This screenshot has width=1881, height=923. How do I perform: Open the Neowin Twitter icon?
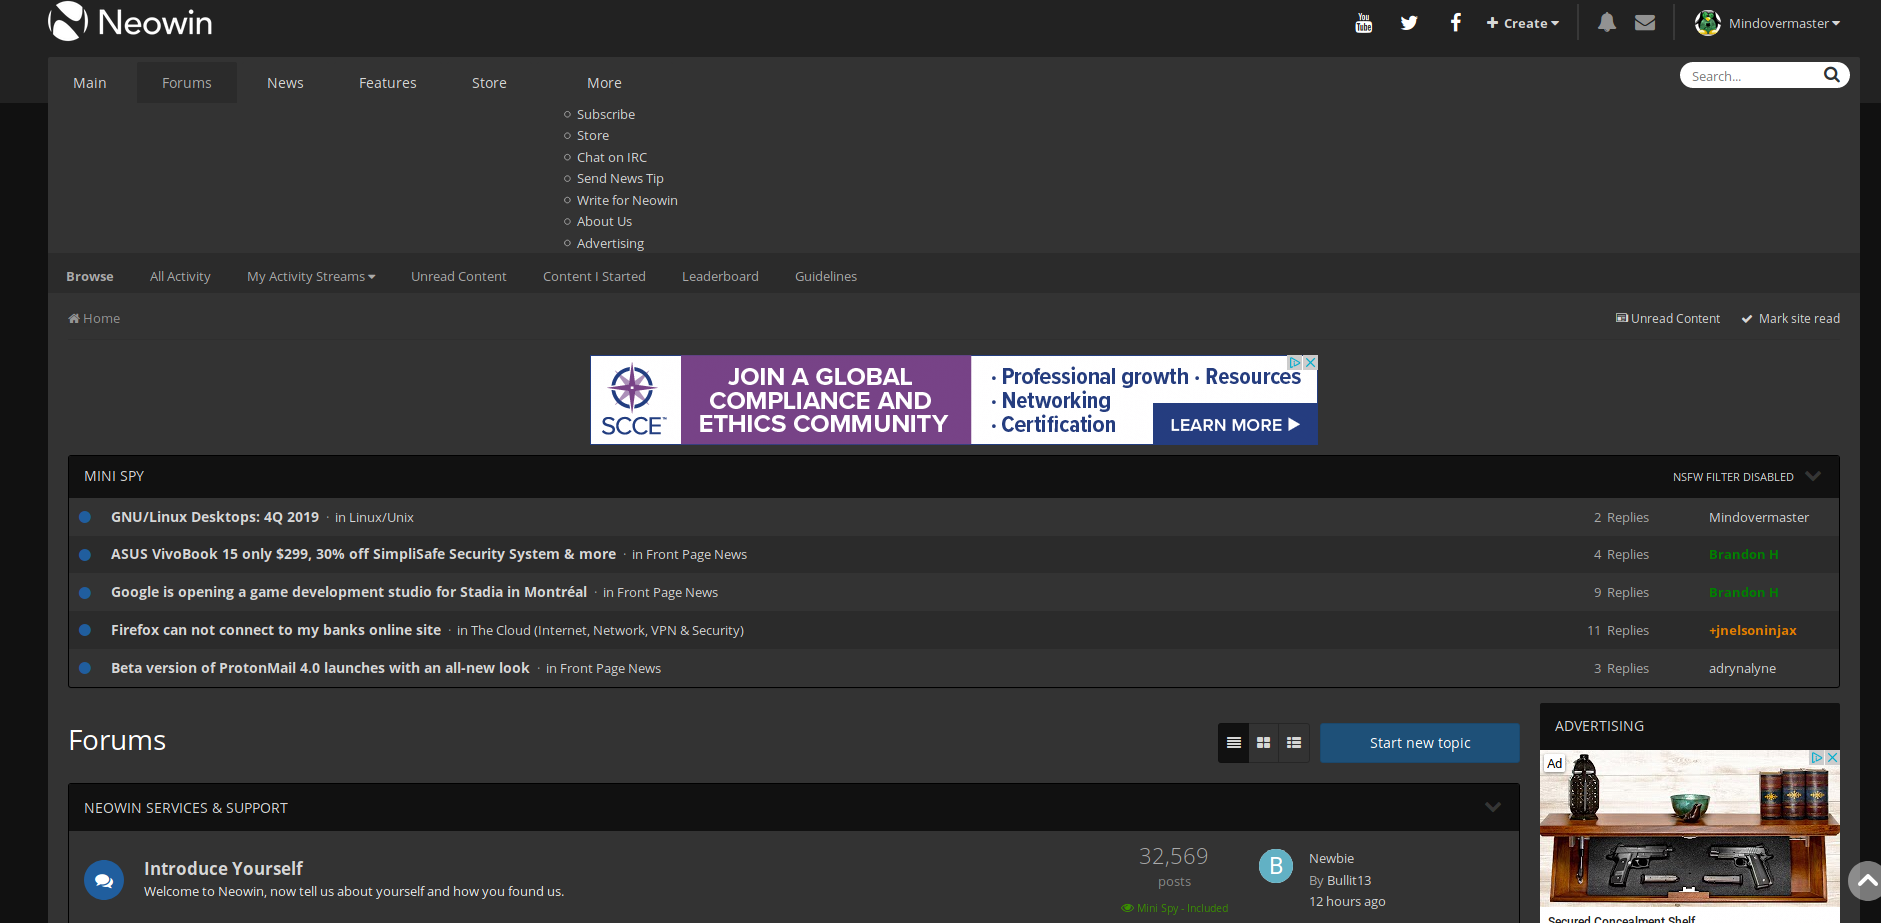(1409, 23)
